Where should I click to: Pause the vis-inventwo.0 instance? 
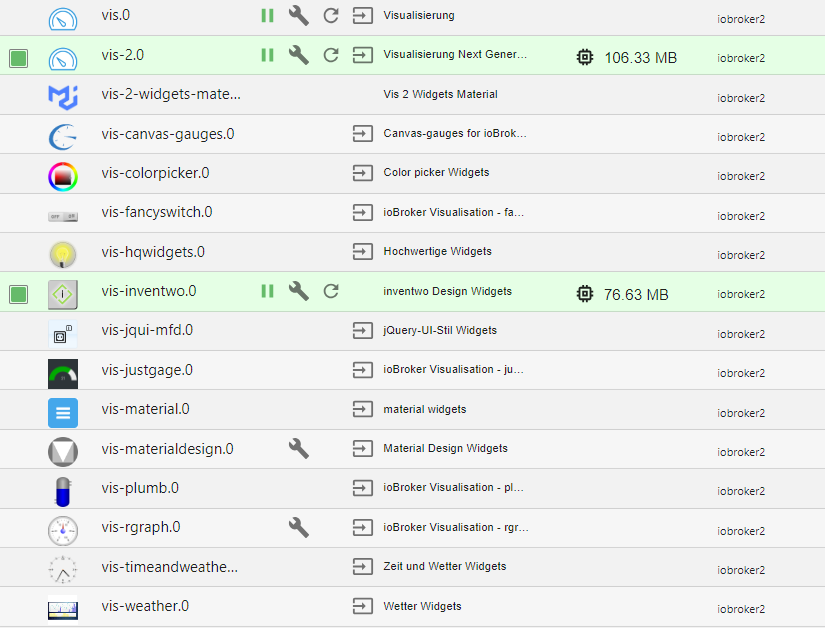tap(267, 291)
